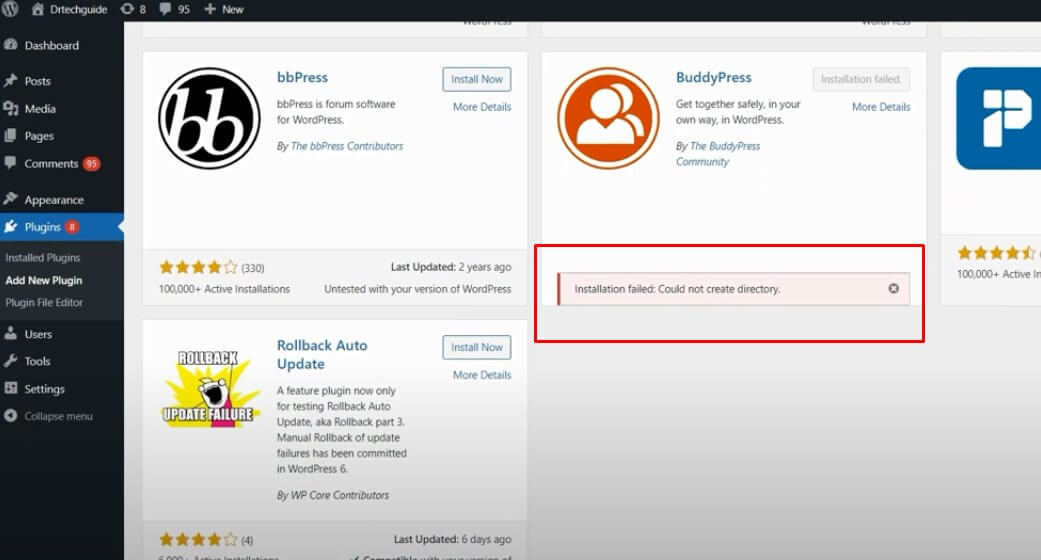This screenshot has width=1041, height=560.
Task: Collapse the admin sidebar menu
Action: point(58,417)
